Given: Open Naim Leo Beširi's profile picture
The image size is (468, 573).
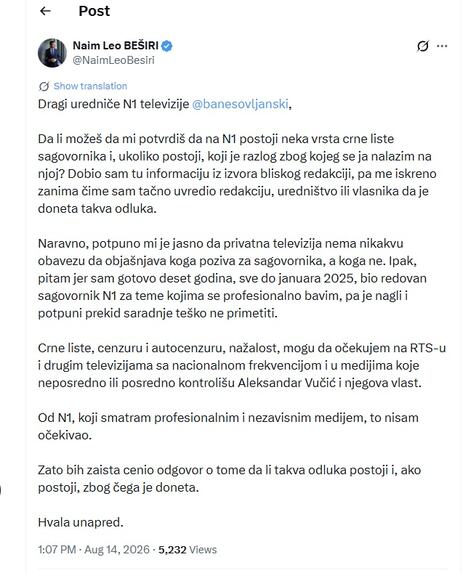Looking at the screenshot, I should pyautogui.click(x=52, y=53).
